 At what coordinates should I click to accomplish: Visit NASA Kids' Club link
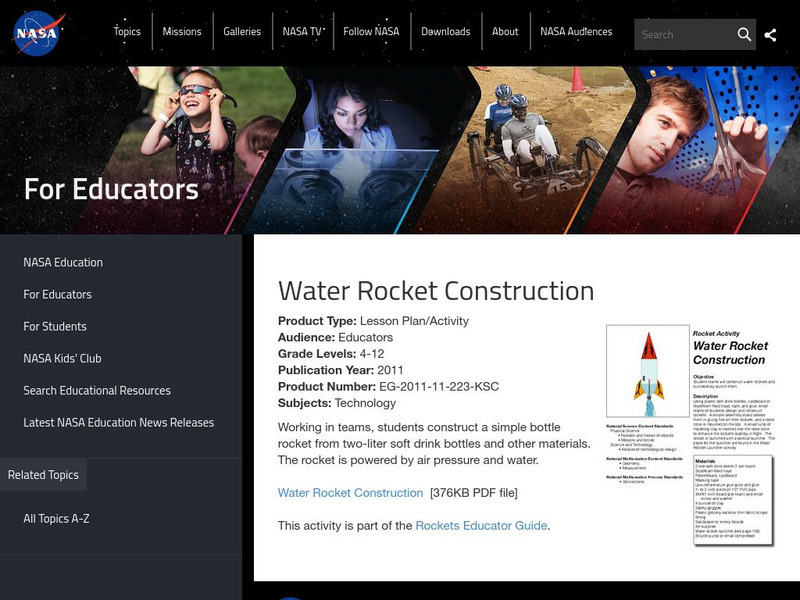pyautogui.click(x=62, y=359)
